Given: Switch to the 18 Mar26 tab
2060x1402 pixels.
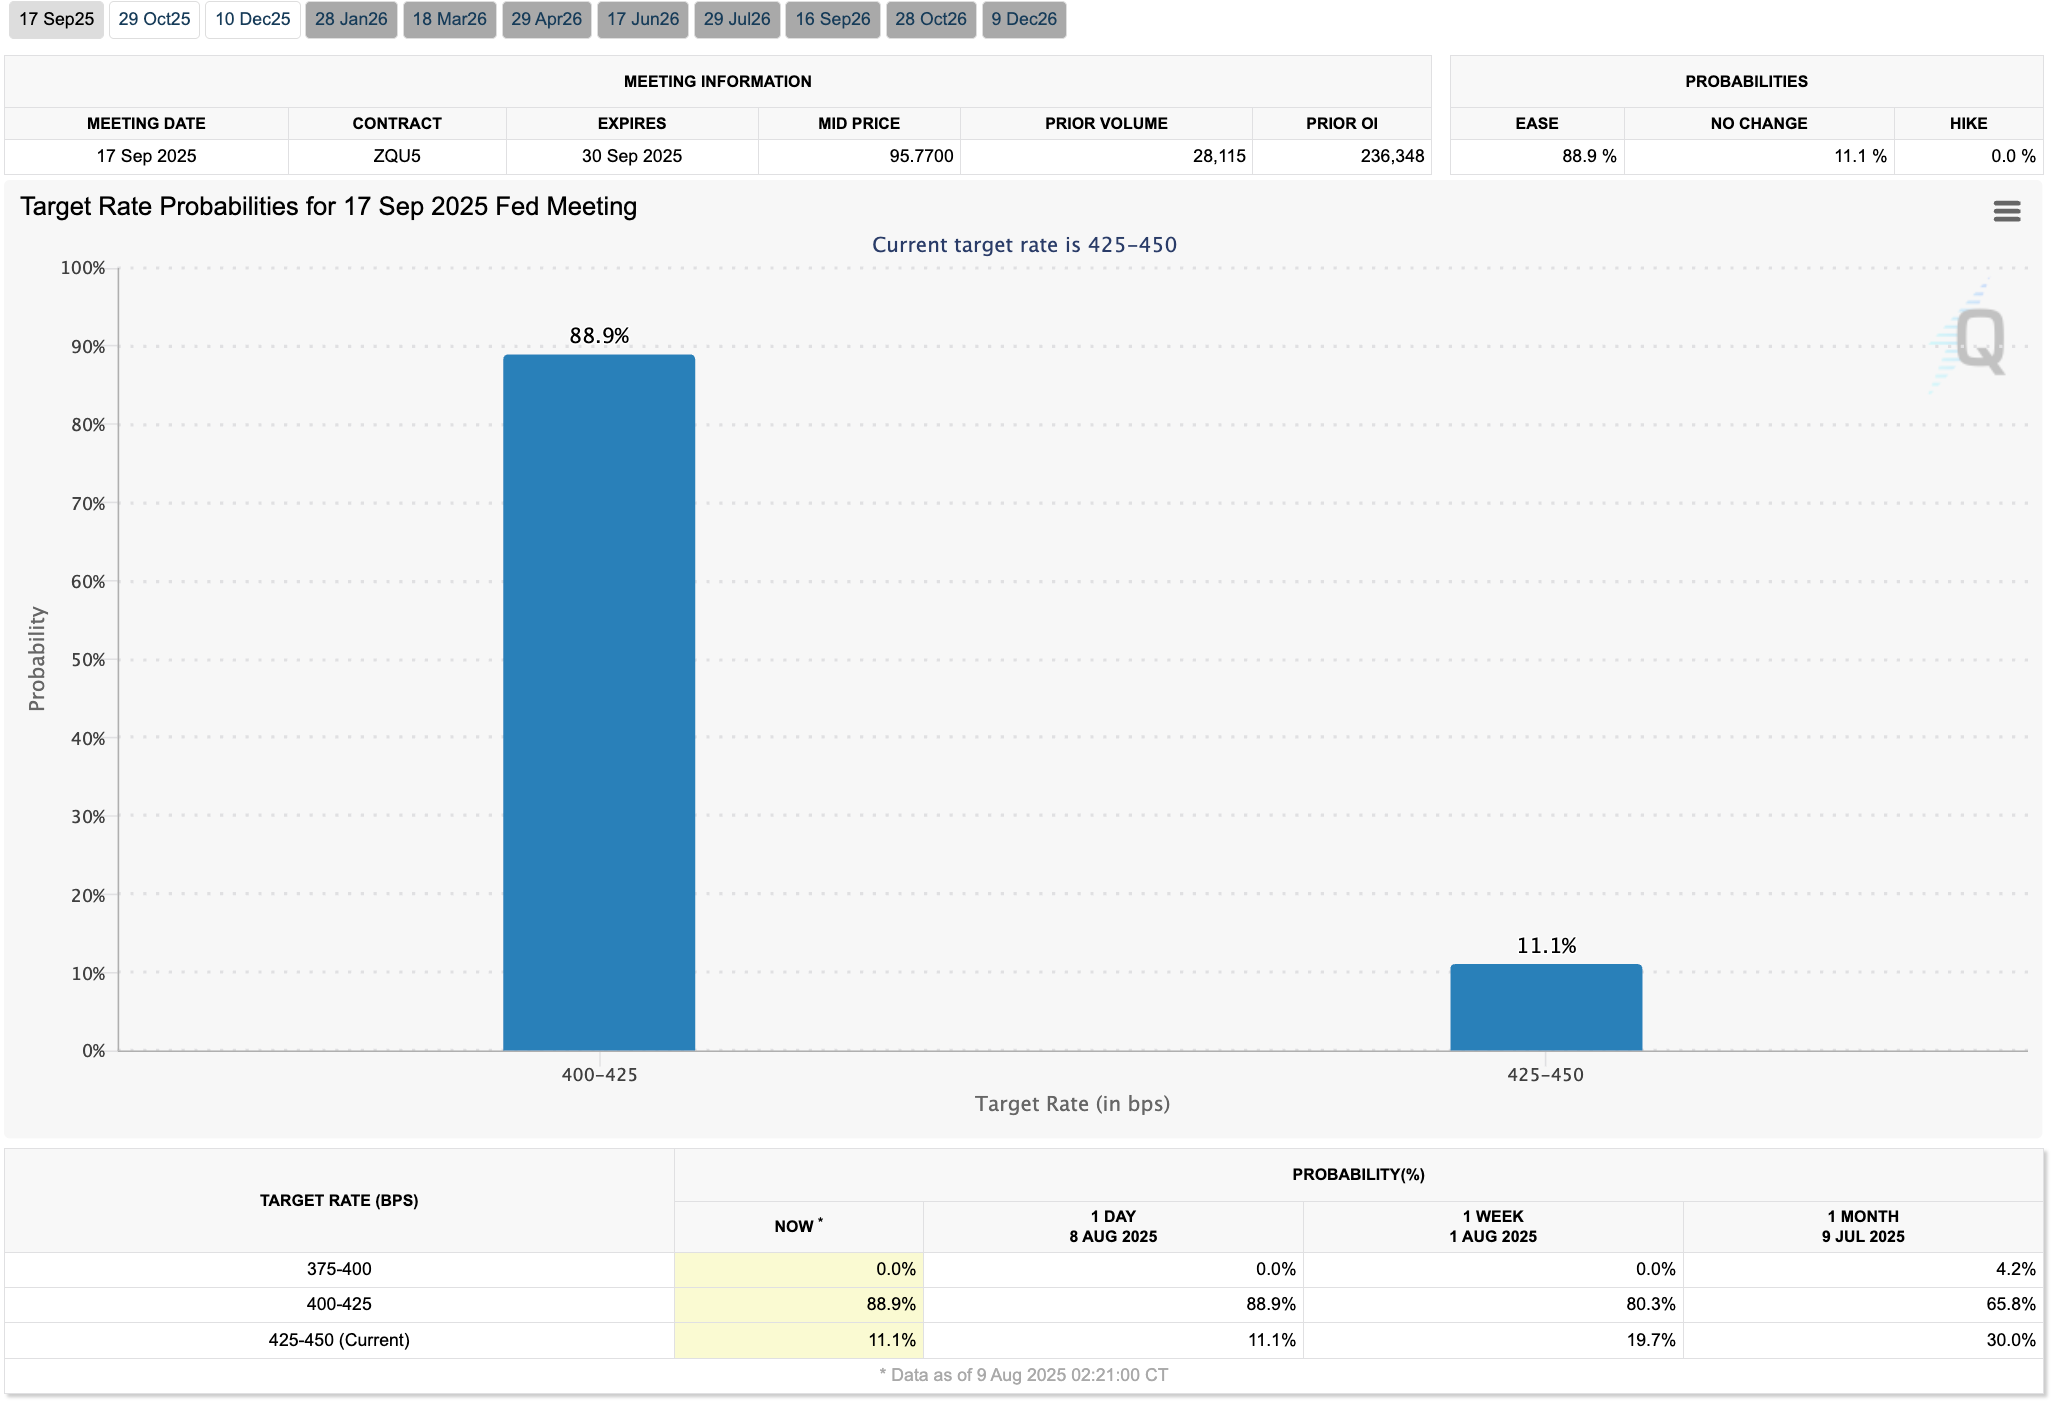Looking at the screenshot, I should tap(449, 19).
